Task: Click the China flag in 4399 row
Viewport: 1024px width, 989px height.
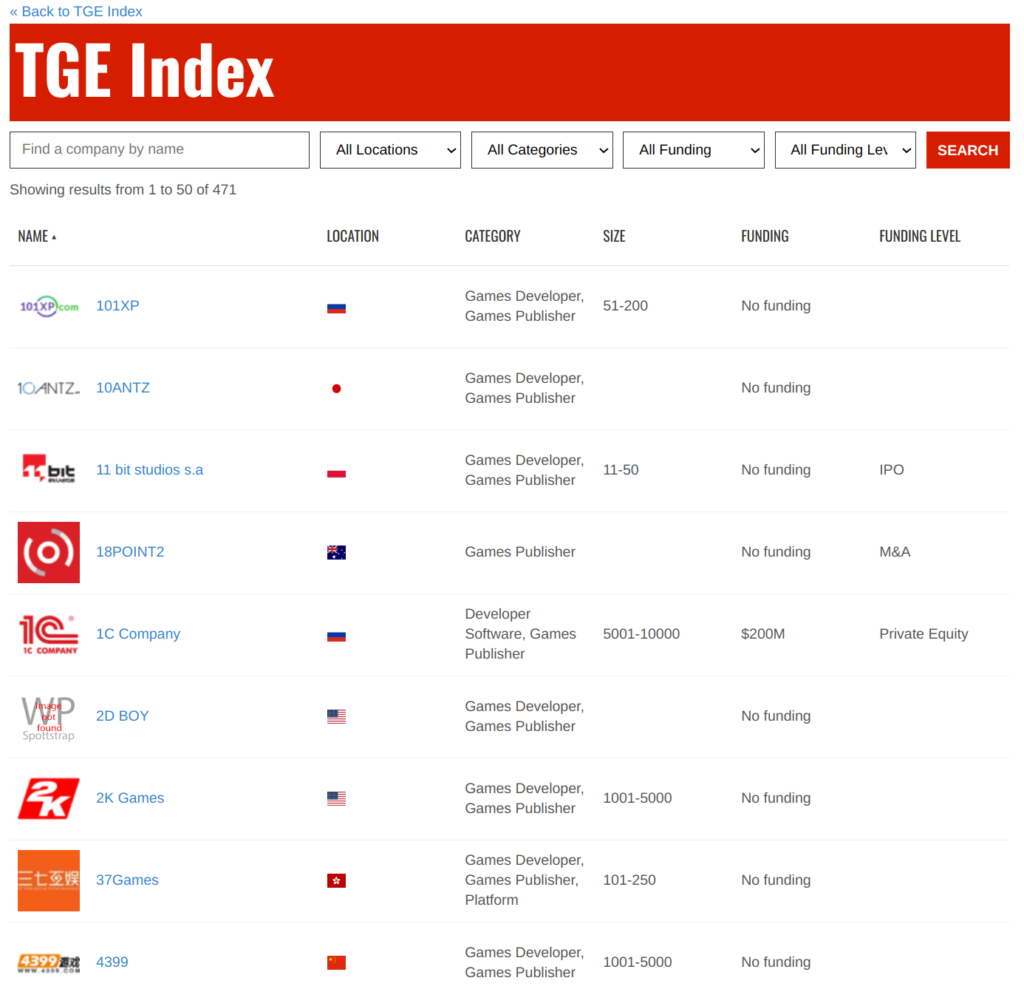Action: pyautogui.click(x=336, y=963)
